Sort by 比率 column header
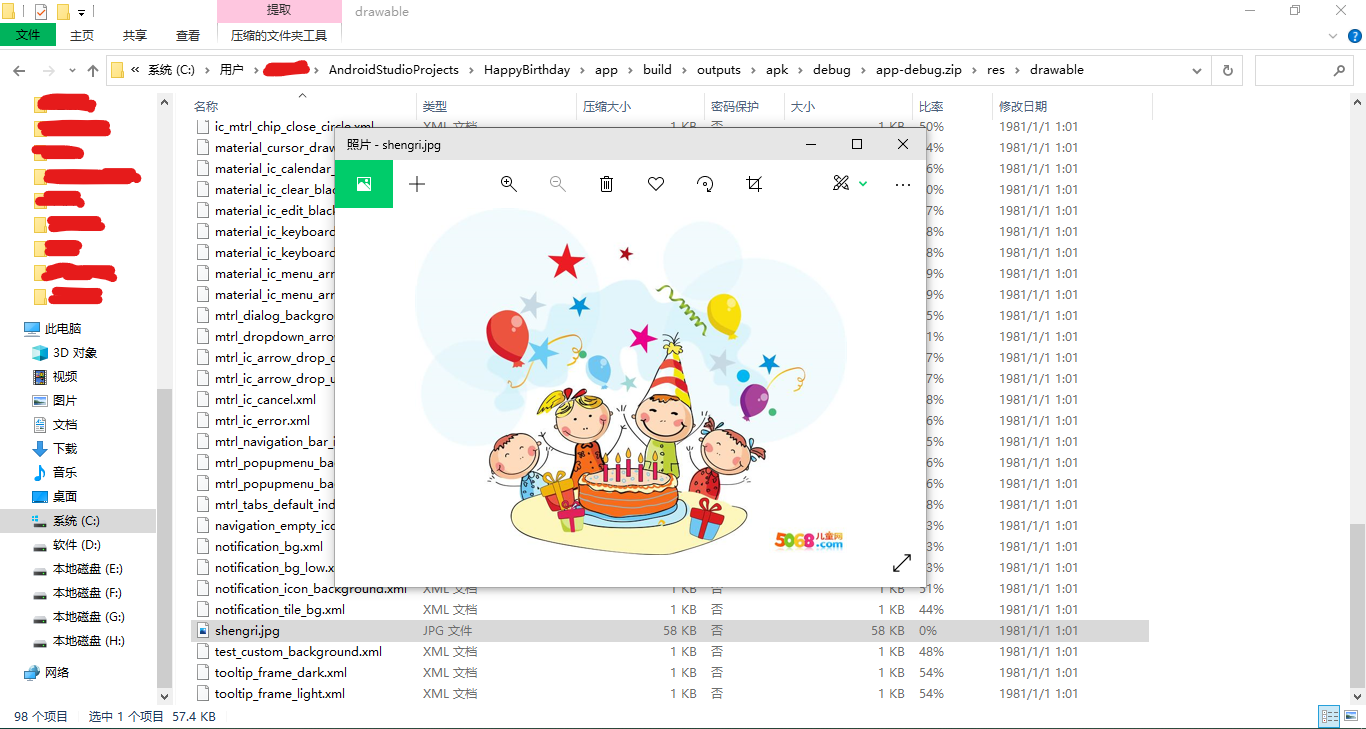 coord(931,106)
